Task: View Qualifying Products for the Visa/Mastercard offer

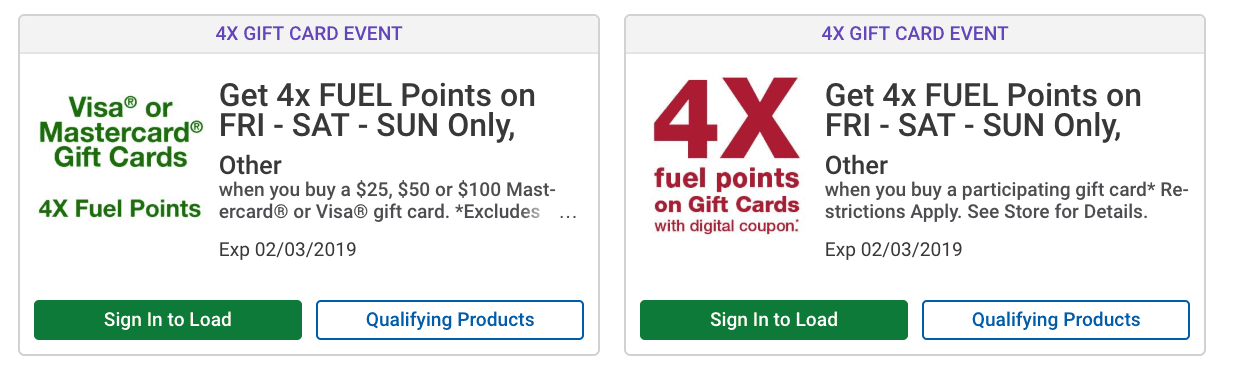Action: tap(450, 320)
